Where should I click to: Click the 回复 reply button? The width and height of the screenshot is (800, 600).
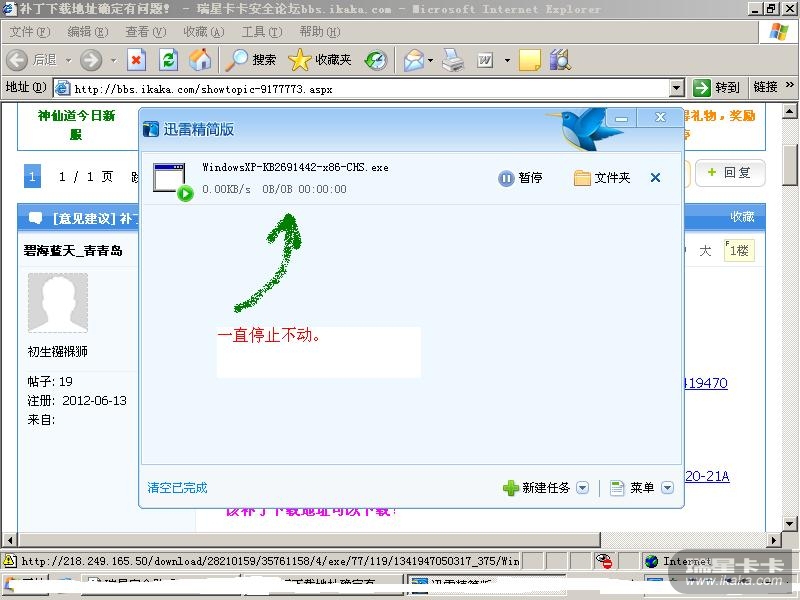730,173
